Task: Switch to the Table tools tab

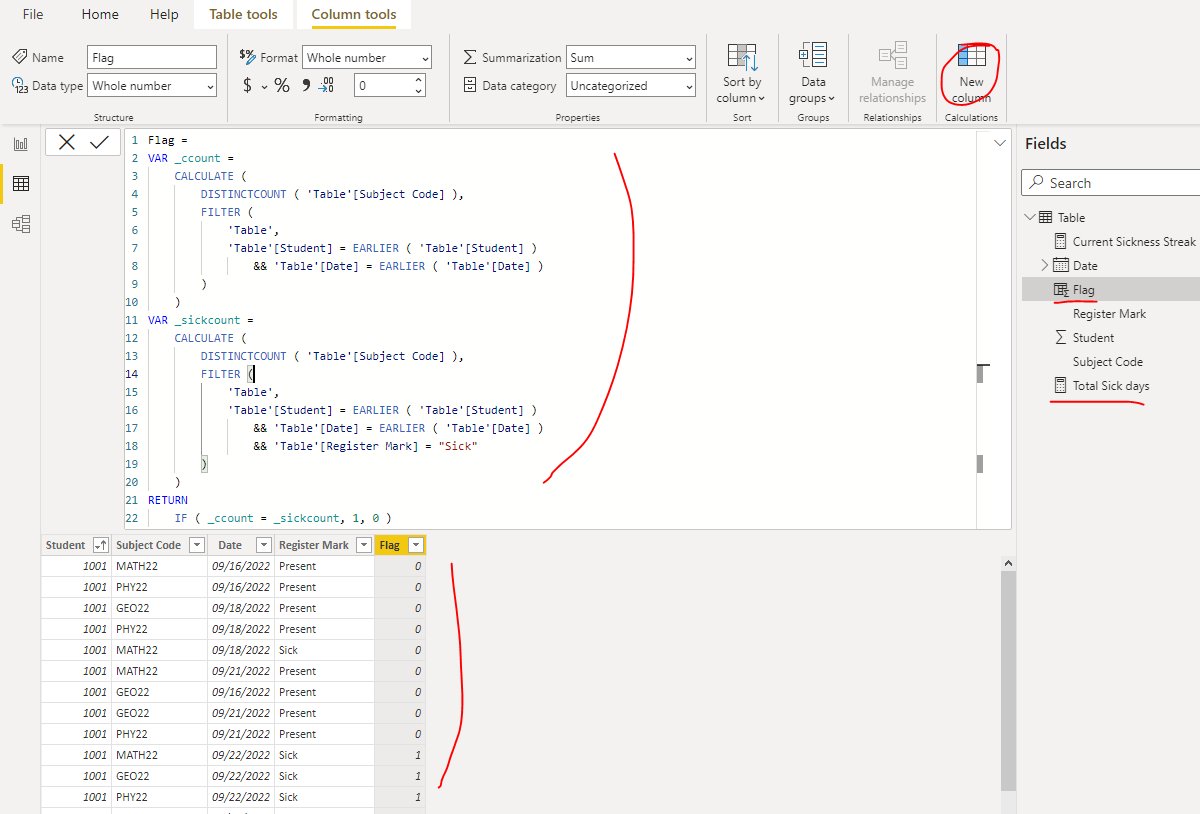Action: coord(243,14)
